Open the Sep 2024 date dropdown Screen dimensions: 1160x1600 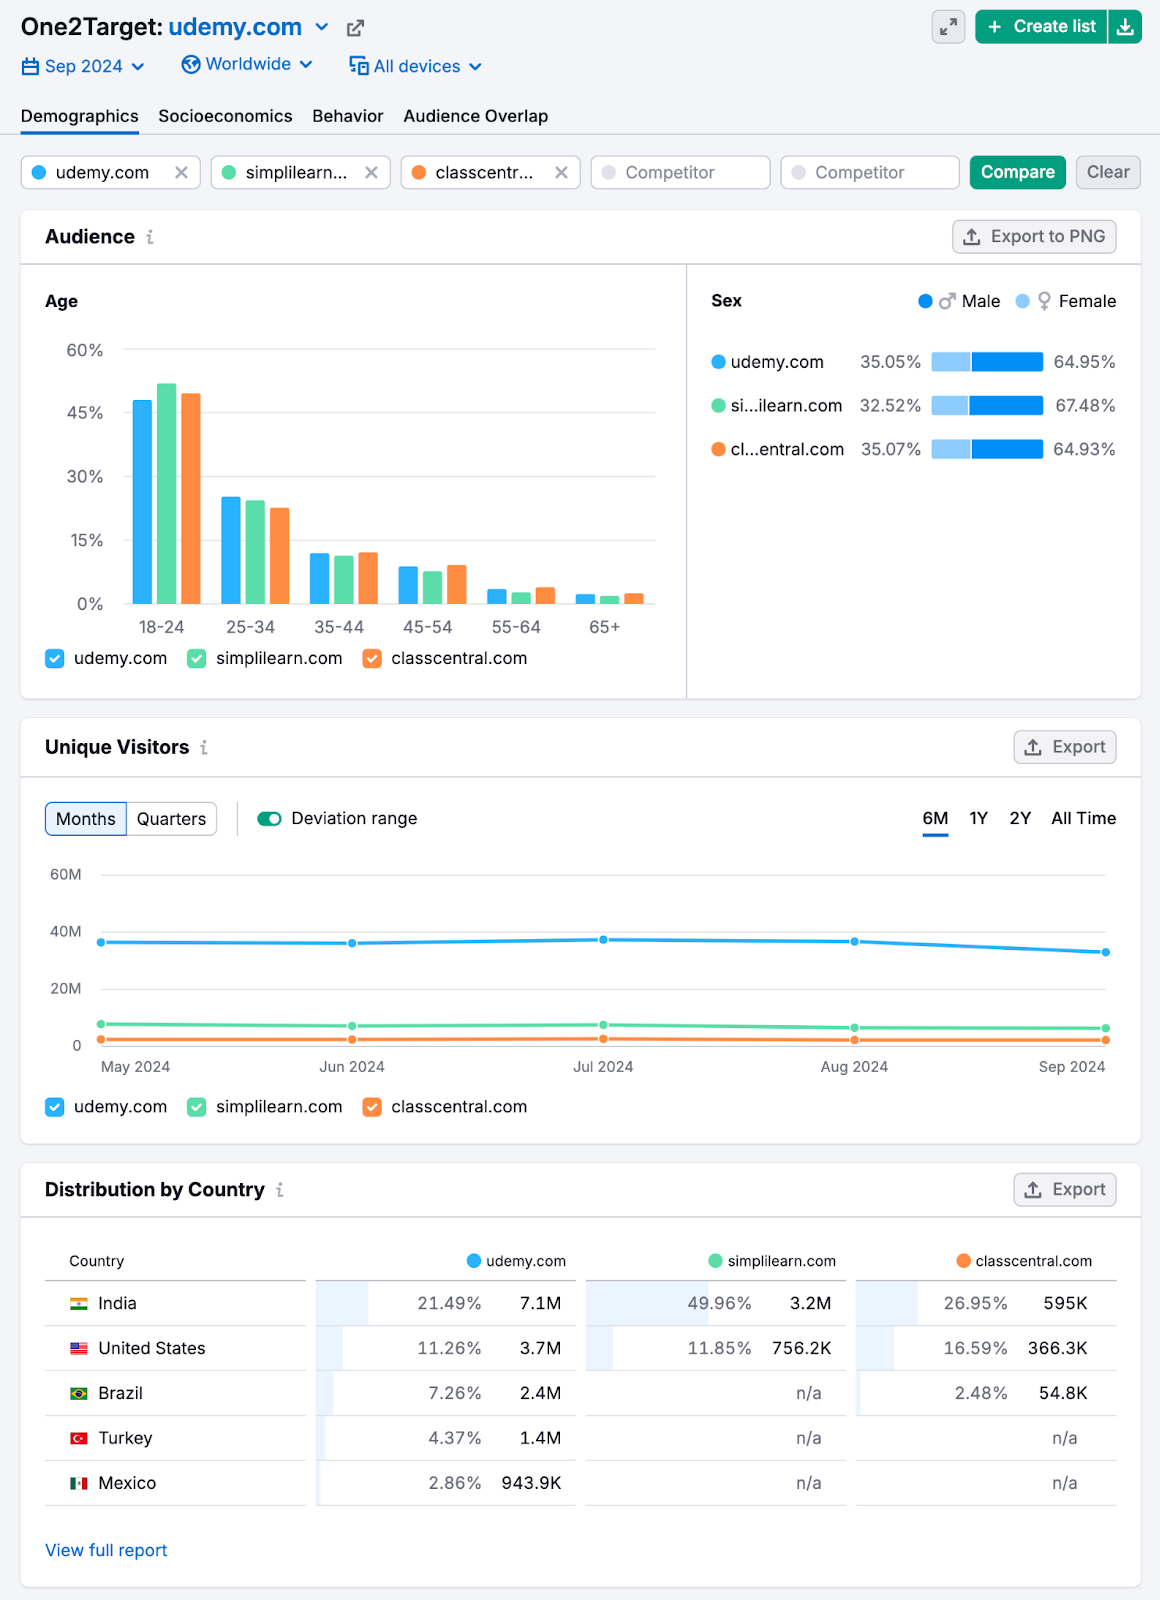(83, 66)
